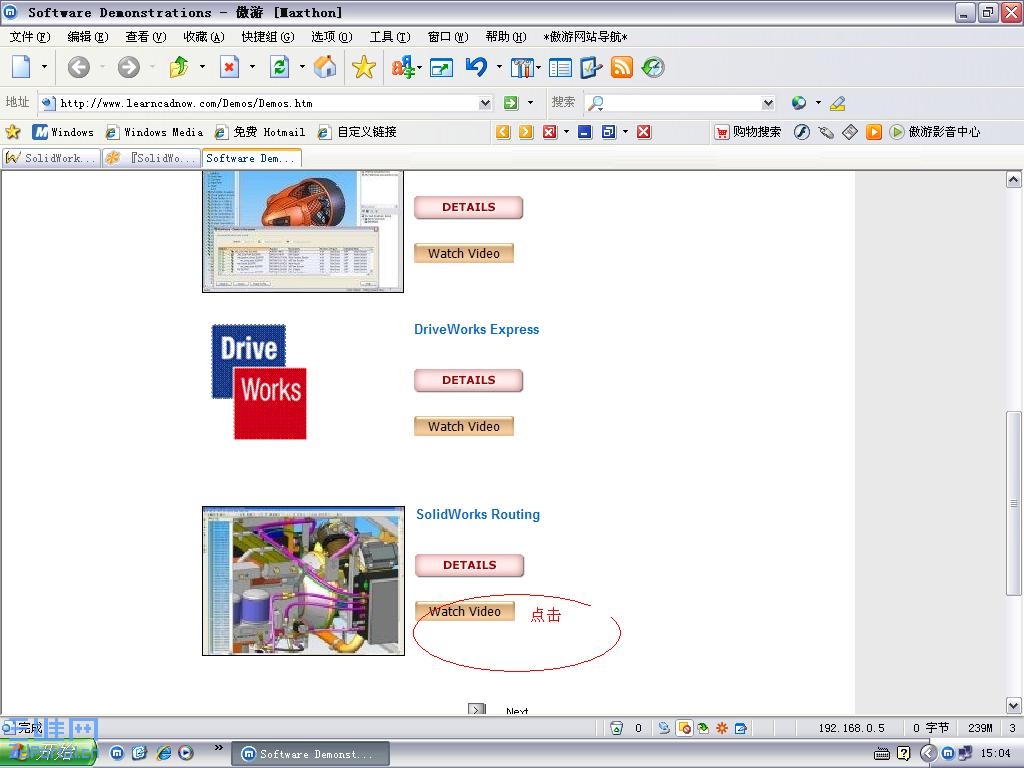Switch to the Software Dem... tab
Image resolution: width=1024 pixels, height=768 pixels.
251,158
